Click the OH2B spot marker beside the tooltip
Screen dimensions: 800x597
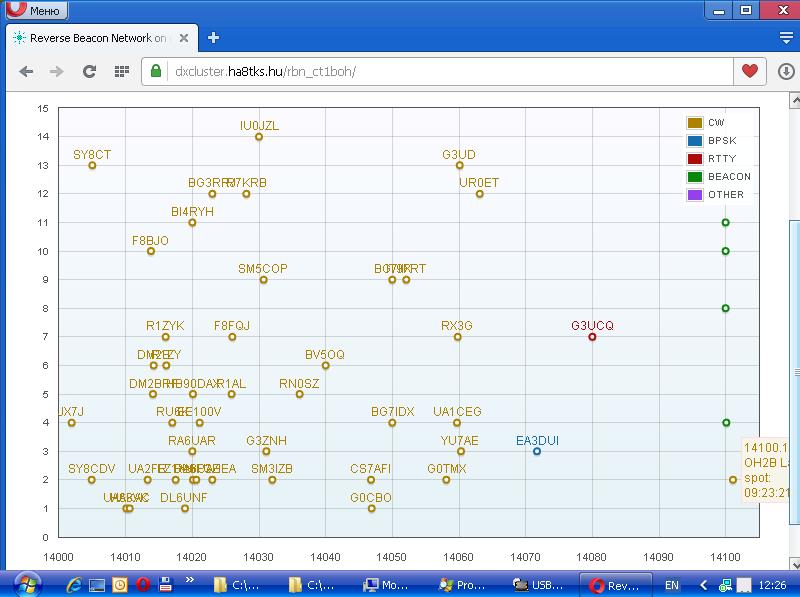tap(733, 480)
